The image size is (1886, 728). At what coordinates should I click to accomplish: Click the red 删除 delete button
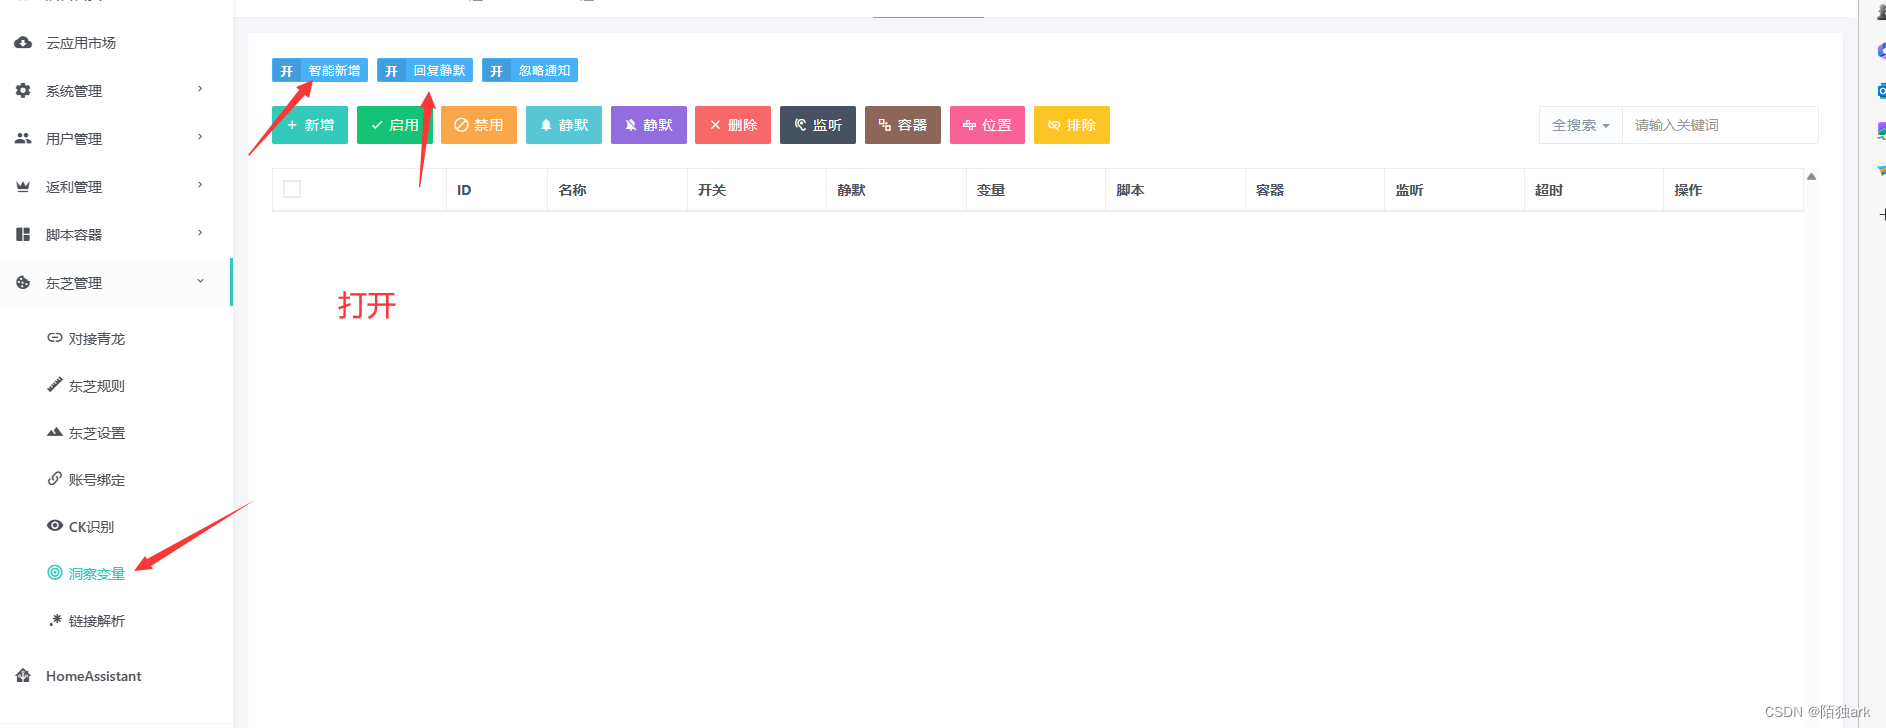pyautogui.click(x=733, y=125)
